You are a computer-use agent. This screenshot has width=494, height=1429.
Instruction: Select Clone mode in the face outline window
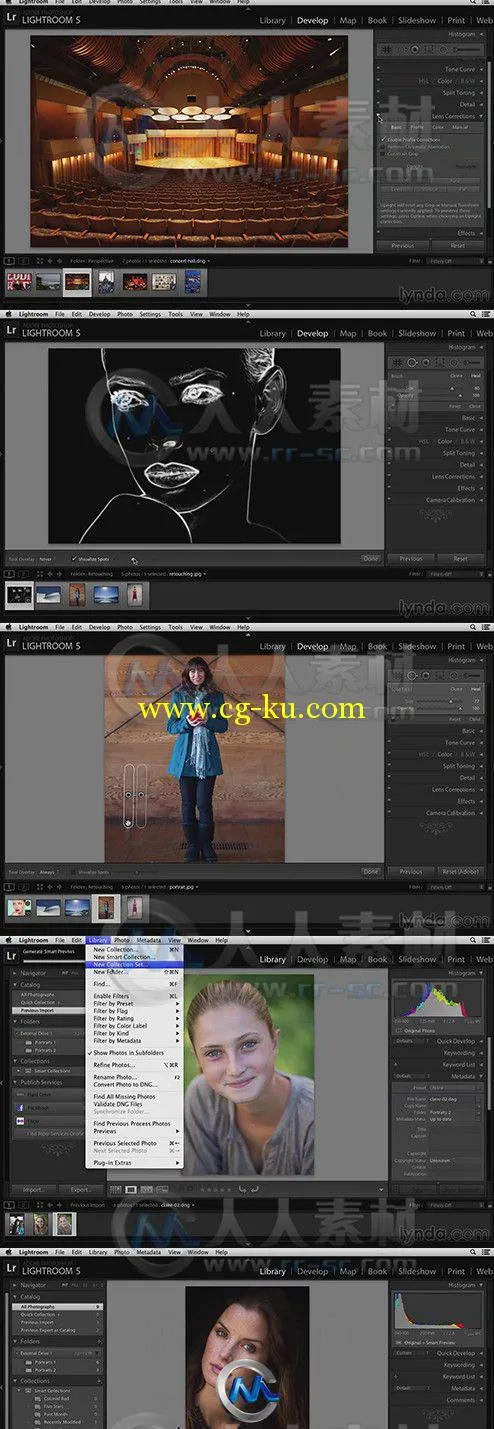[x=455, y=376]
